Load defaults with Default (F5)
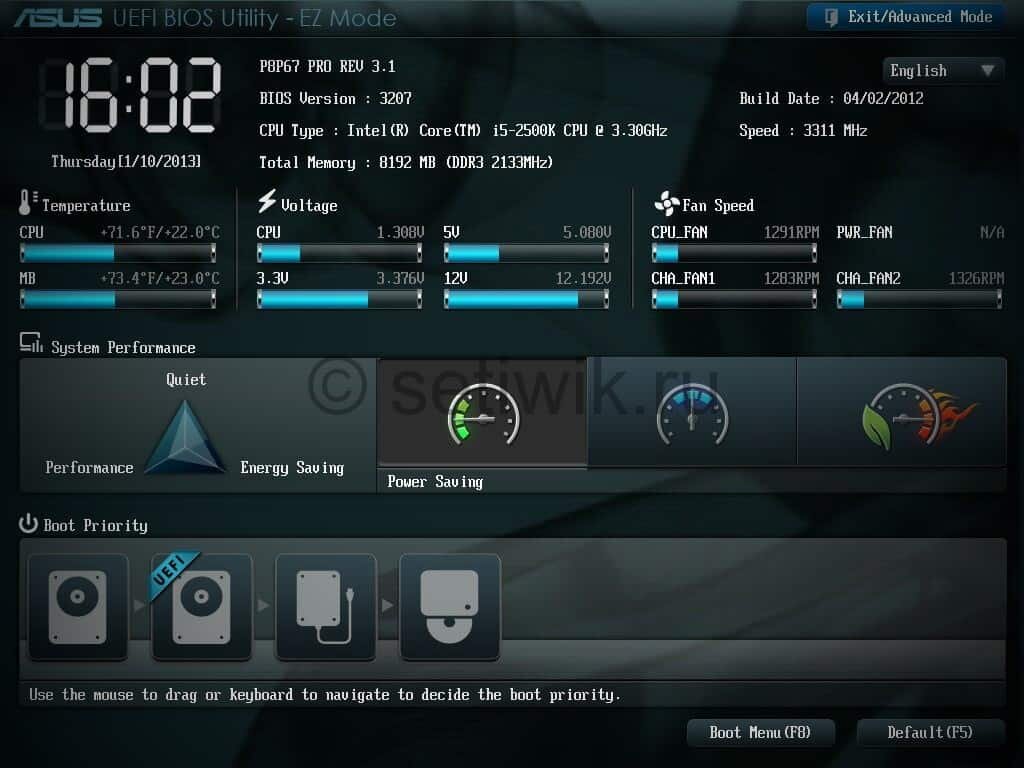This screenshot has height=768, width=1024. click(931, 732)
